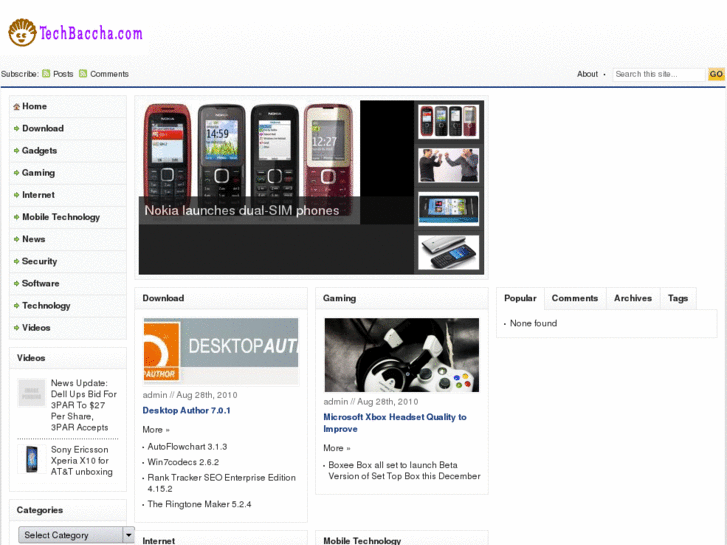
Task: Click the house icon beside Home
Action: pos(17,107)
